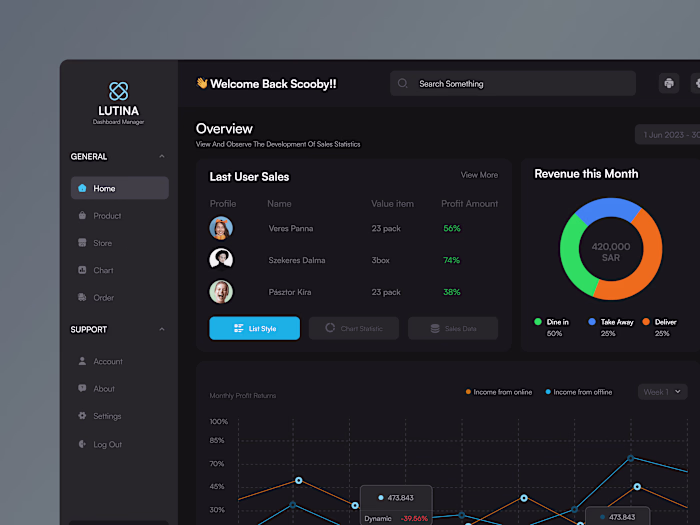Click the Overview heading
The image size is (700, 525).
(x=224, y=129)
